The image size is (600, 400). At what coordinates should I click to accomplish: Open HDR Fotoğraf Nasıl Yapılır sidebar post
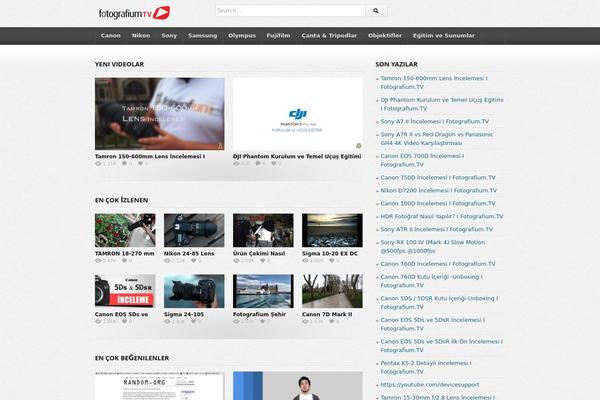[x=442, y=216]
